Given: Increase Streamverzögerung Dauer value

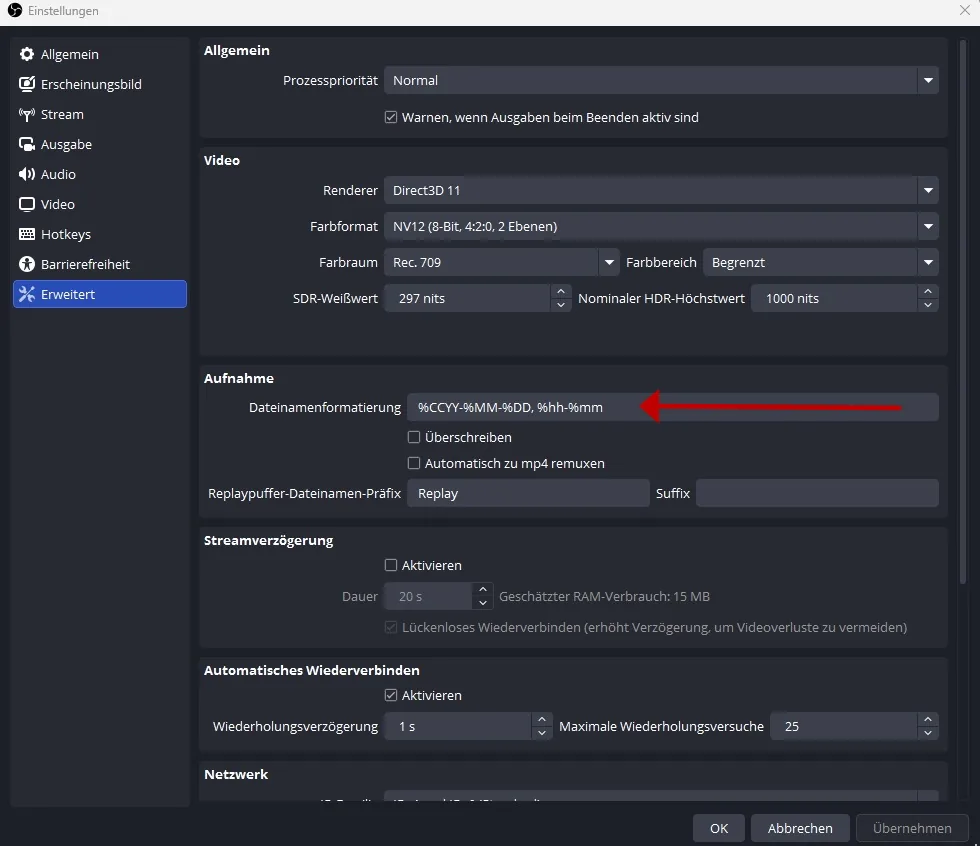Looking at the screenshot, I should 482,590.
